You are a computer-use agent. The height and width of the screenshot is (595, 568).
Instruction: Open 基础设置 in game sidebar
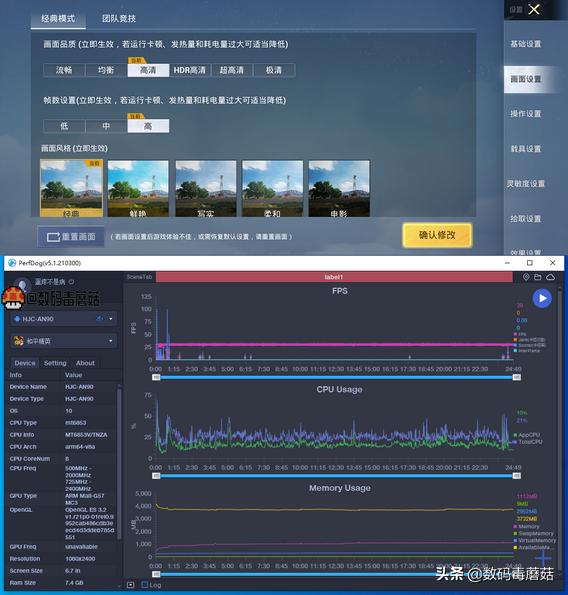(x=526, y=44)
